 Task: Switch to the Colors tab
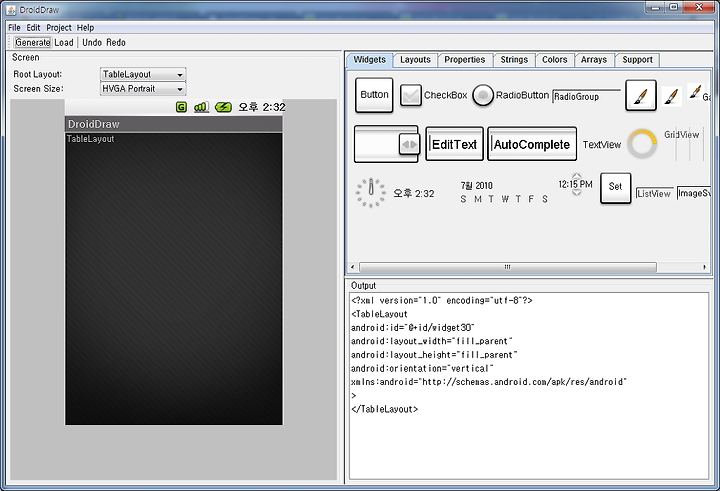click(x=554, y=60)
